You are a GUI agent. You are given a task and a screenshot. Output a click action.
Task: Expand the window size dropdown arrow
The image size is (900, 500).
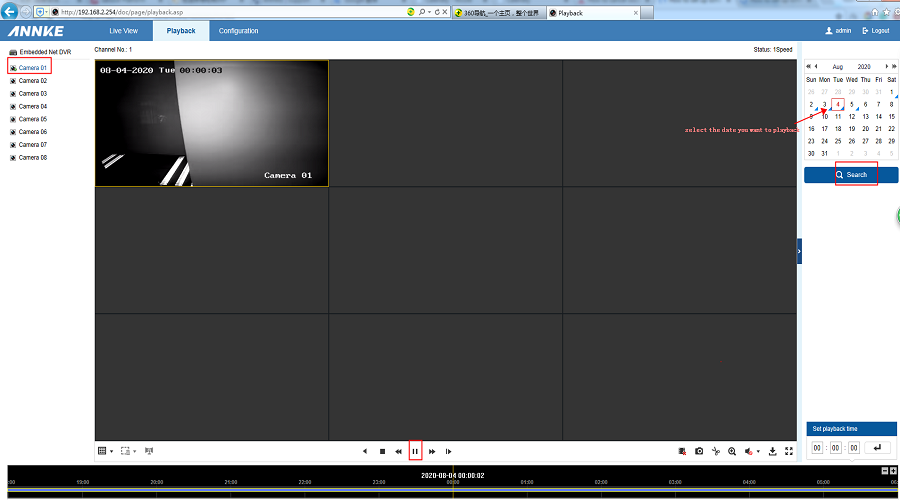tap(135, 451)
